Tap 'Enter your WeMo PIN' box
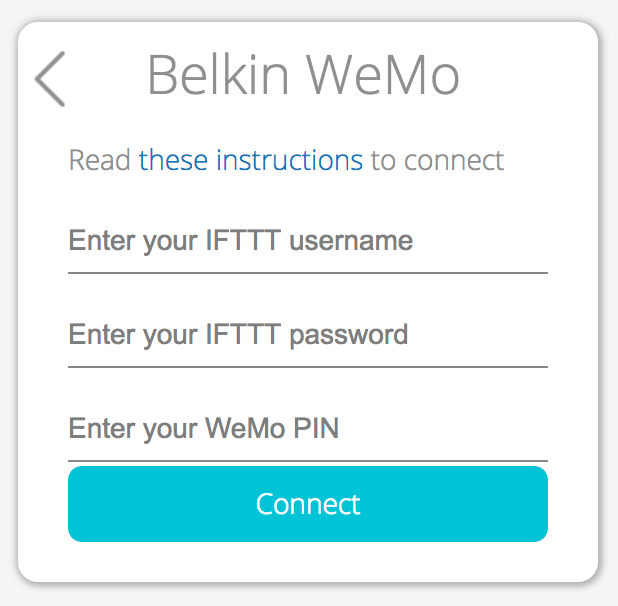 click(307, 429)
